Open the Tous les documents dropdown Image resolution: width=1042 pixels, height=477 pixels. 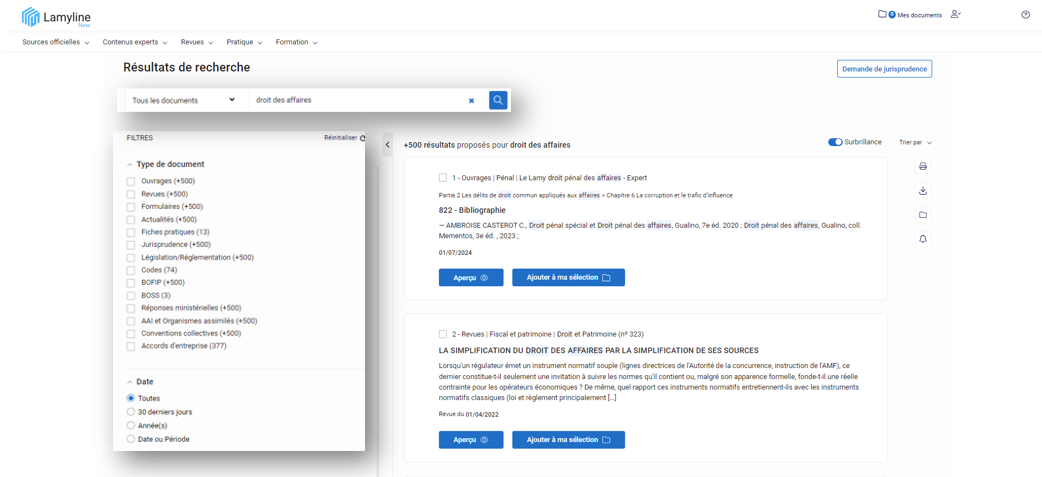coord(184,100)
